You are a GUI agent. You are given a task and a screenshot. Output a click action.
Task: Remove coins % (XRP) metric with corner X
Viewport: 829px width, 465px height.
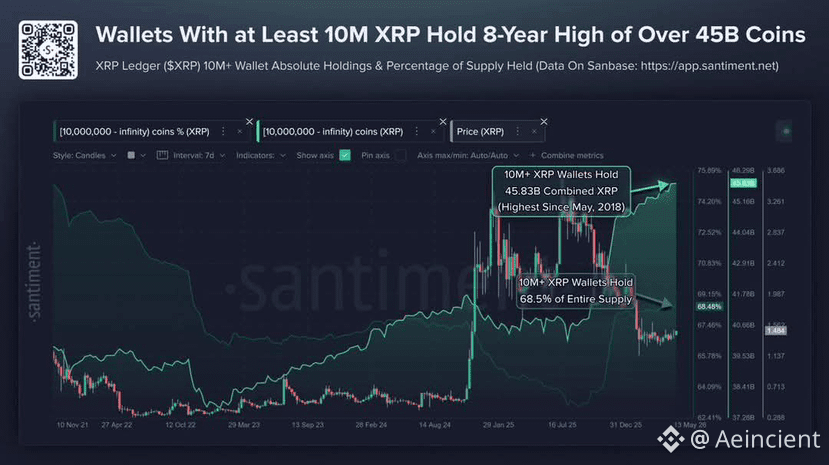(x=250, y=122)
